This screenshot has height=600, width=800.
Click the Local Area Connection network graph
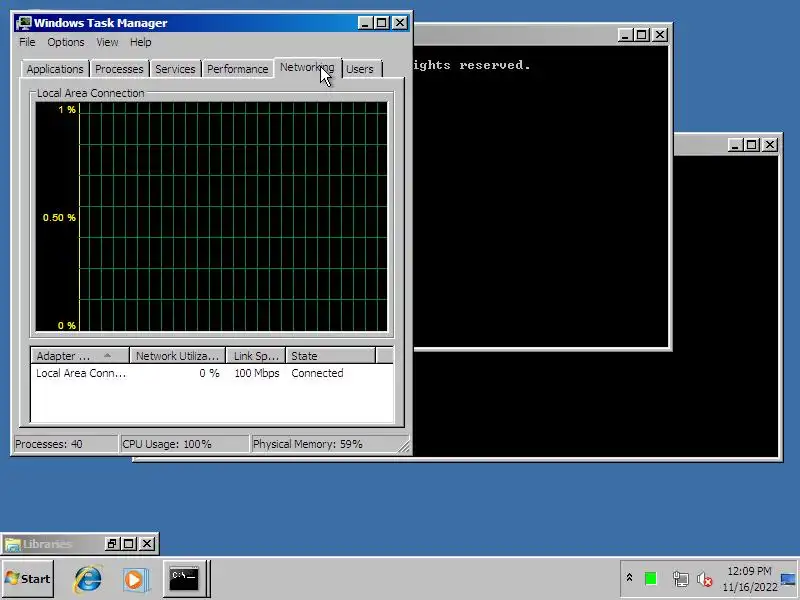click(x=211, y=217)
